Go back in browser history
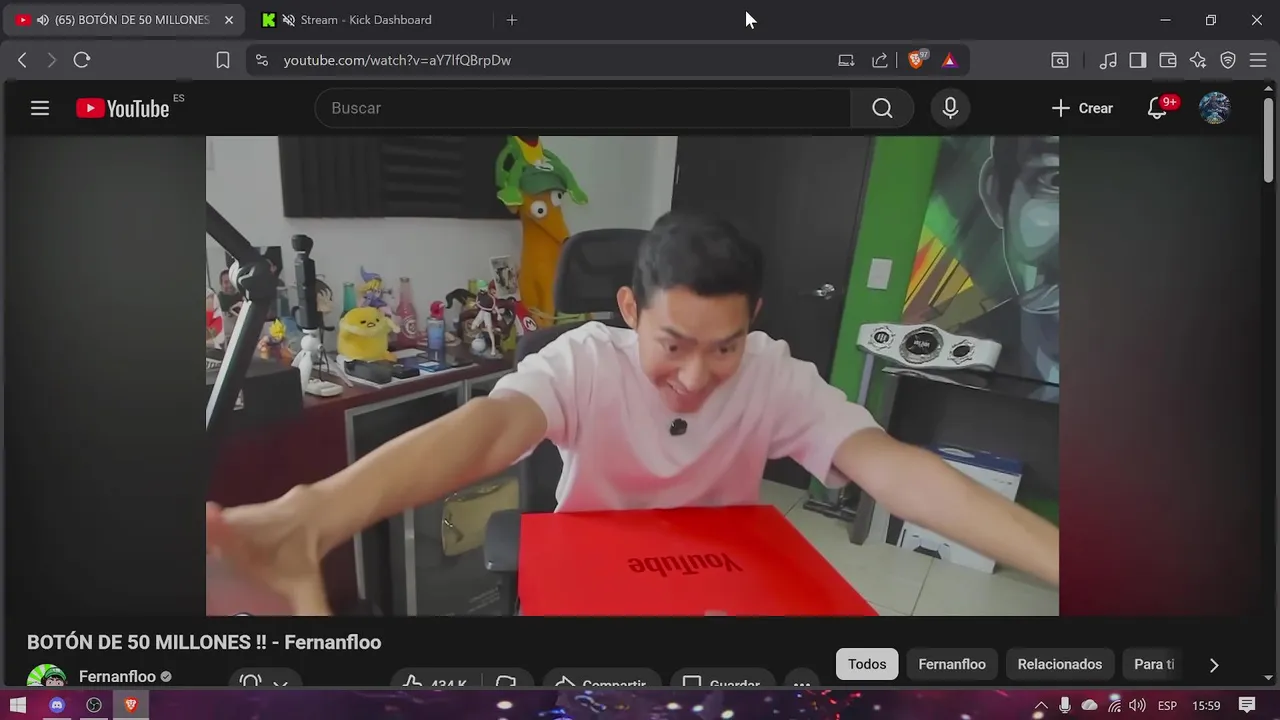Image resolution: width=1280 pixels, height=720 pixels. (x=22, y=60)
